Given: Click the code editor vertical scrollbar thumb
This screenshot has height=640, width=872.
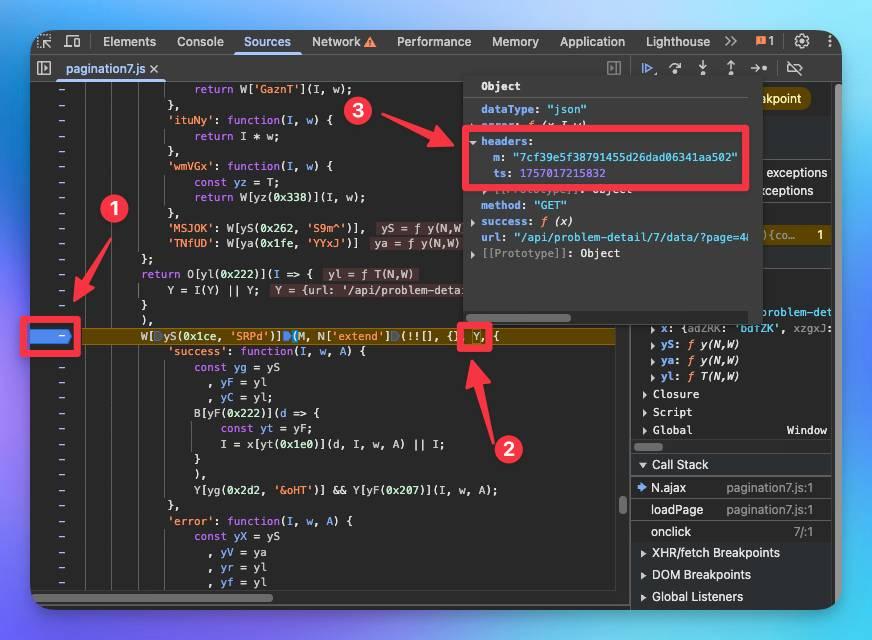Looking at the screenshot, I should tap(623, 505).
